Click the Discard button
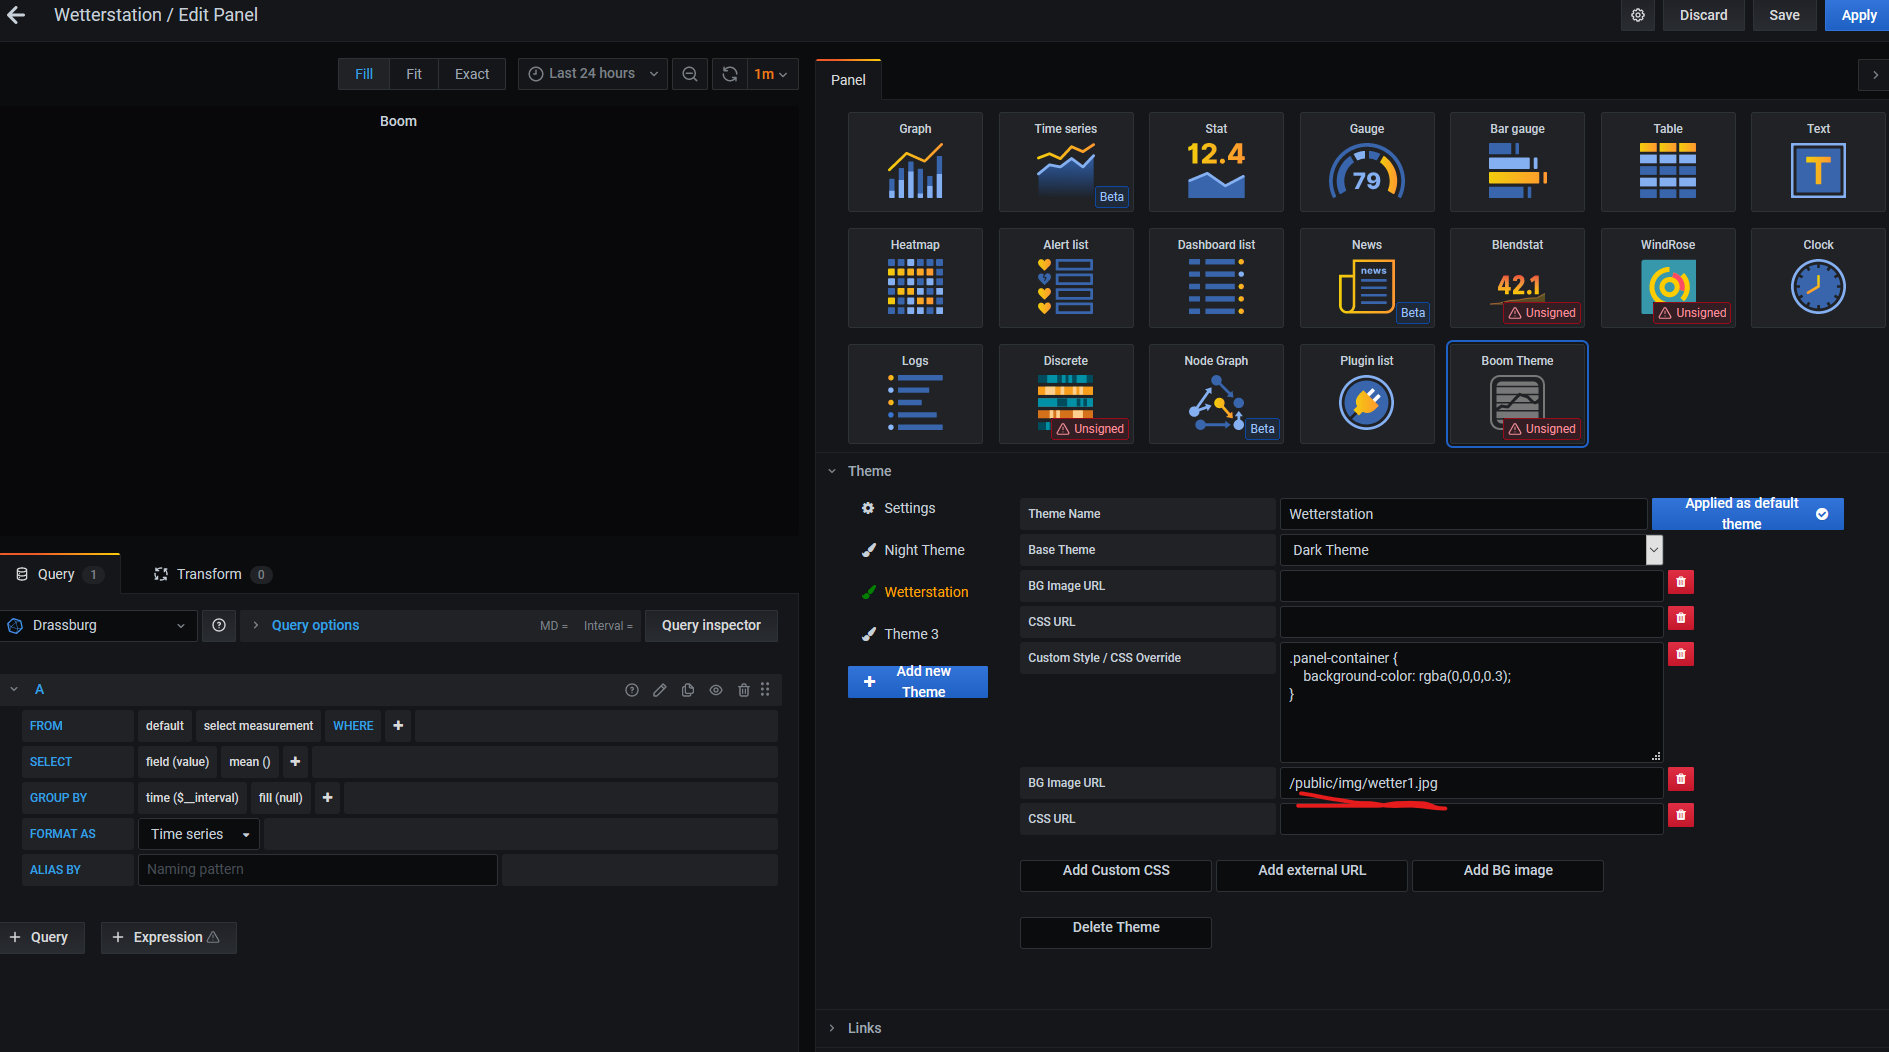Viewport: 1889px width, 1052px height. [1703, 15]
